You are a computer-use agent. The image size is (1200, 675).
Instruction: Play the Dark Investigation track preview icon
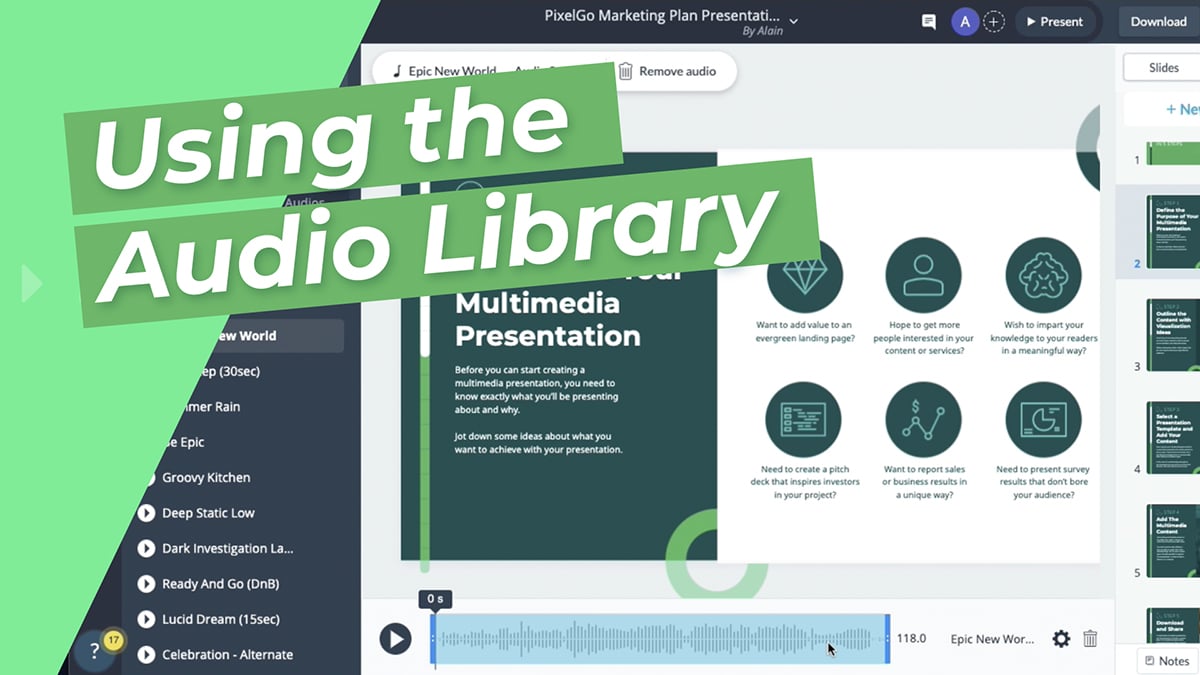[x=146, y=549]
